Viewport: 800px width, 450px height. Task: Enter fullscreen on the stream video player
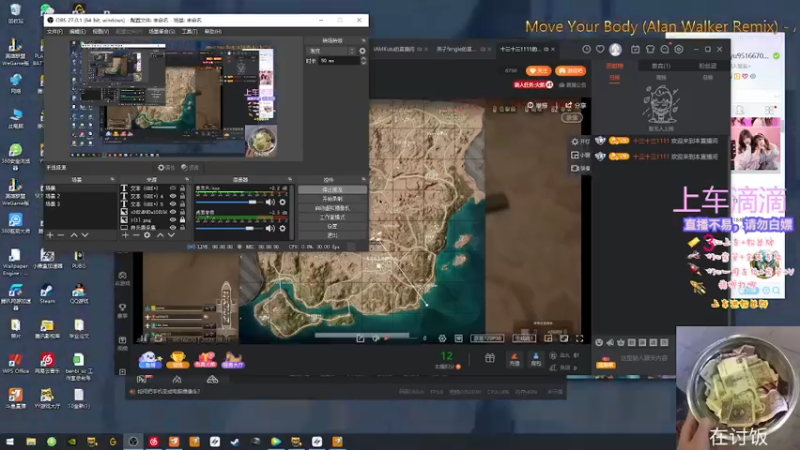point(580,338)
